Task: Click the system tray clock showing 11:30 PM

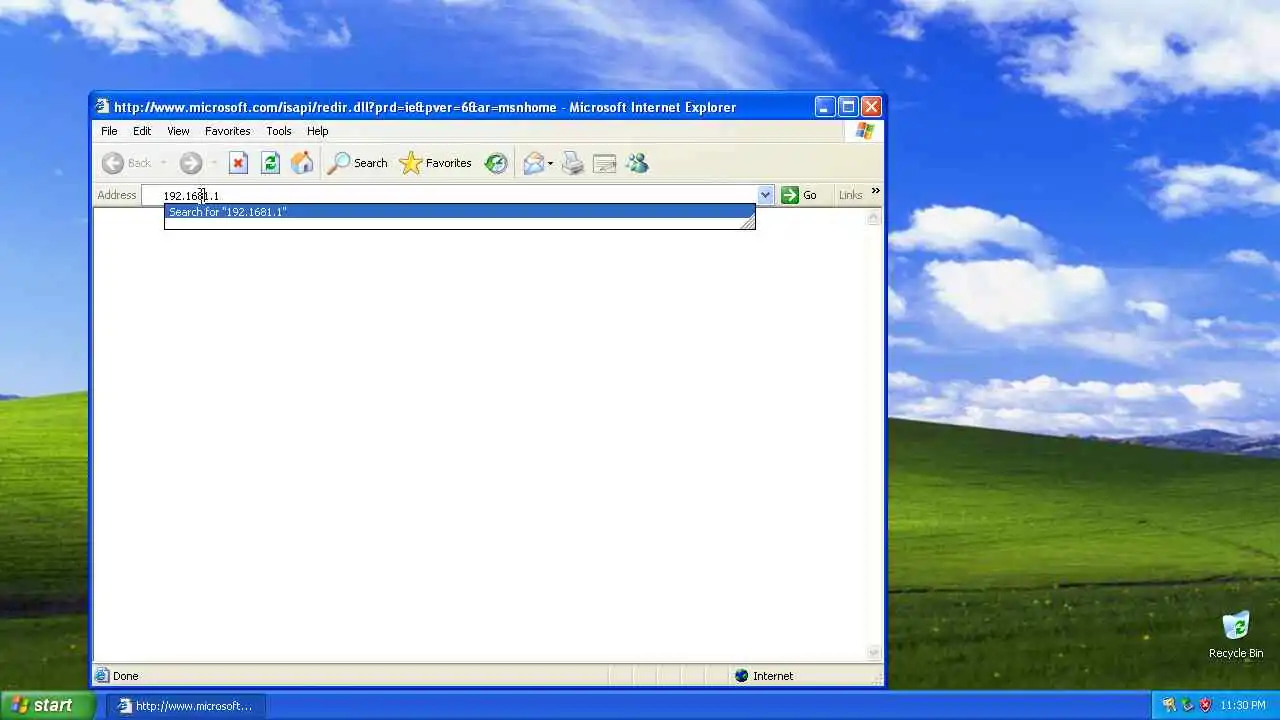Action: (x=1243, y=705)
